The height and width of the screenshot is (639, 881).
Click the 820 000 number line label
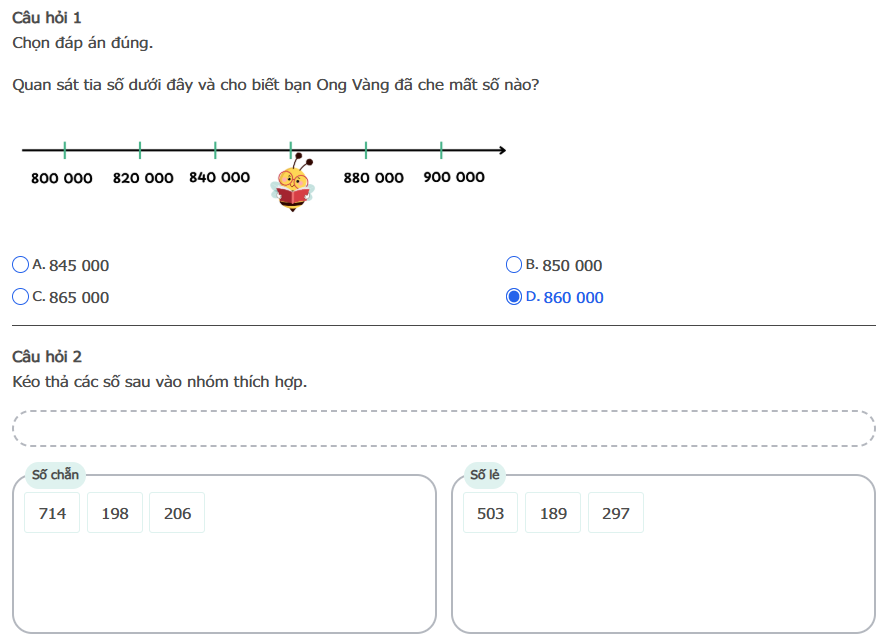pyautogui.click(x=143, y=178)
